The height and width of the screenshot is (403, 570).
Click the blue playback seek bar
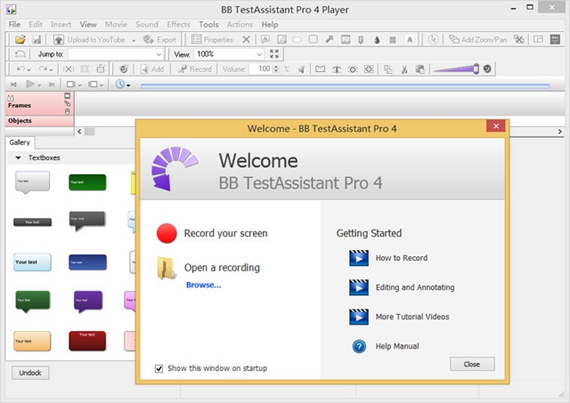345,86
